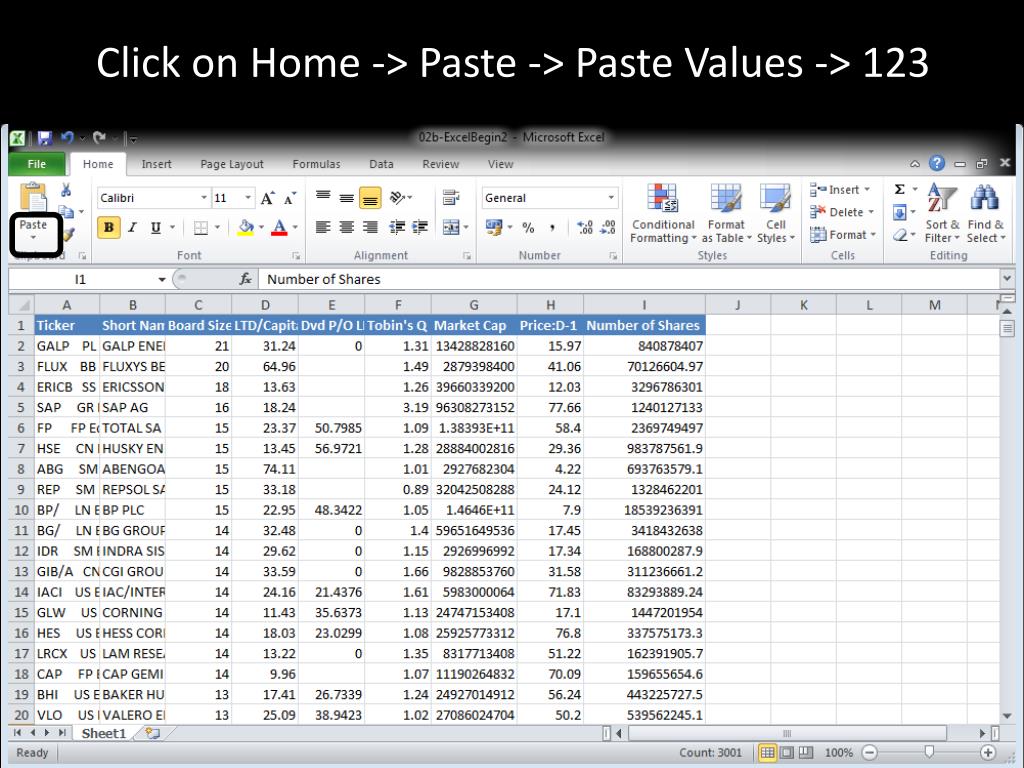Open Conditional Formatting dropdown
This screenshot has width=1024, height=768.
tap(663, 213)
